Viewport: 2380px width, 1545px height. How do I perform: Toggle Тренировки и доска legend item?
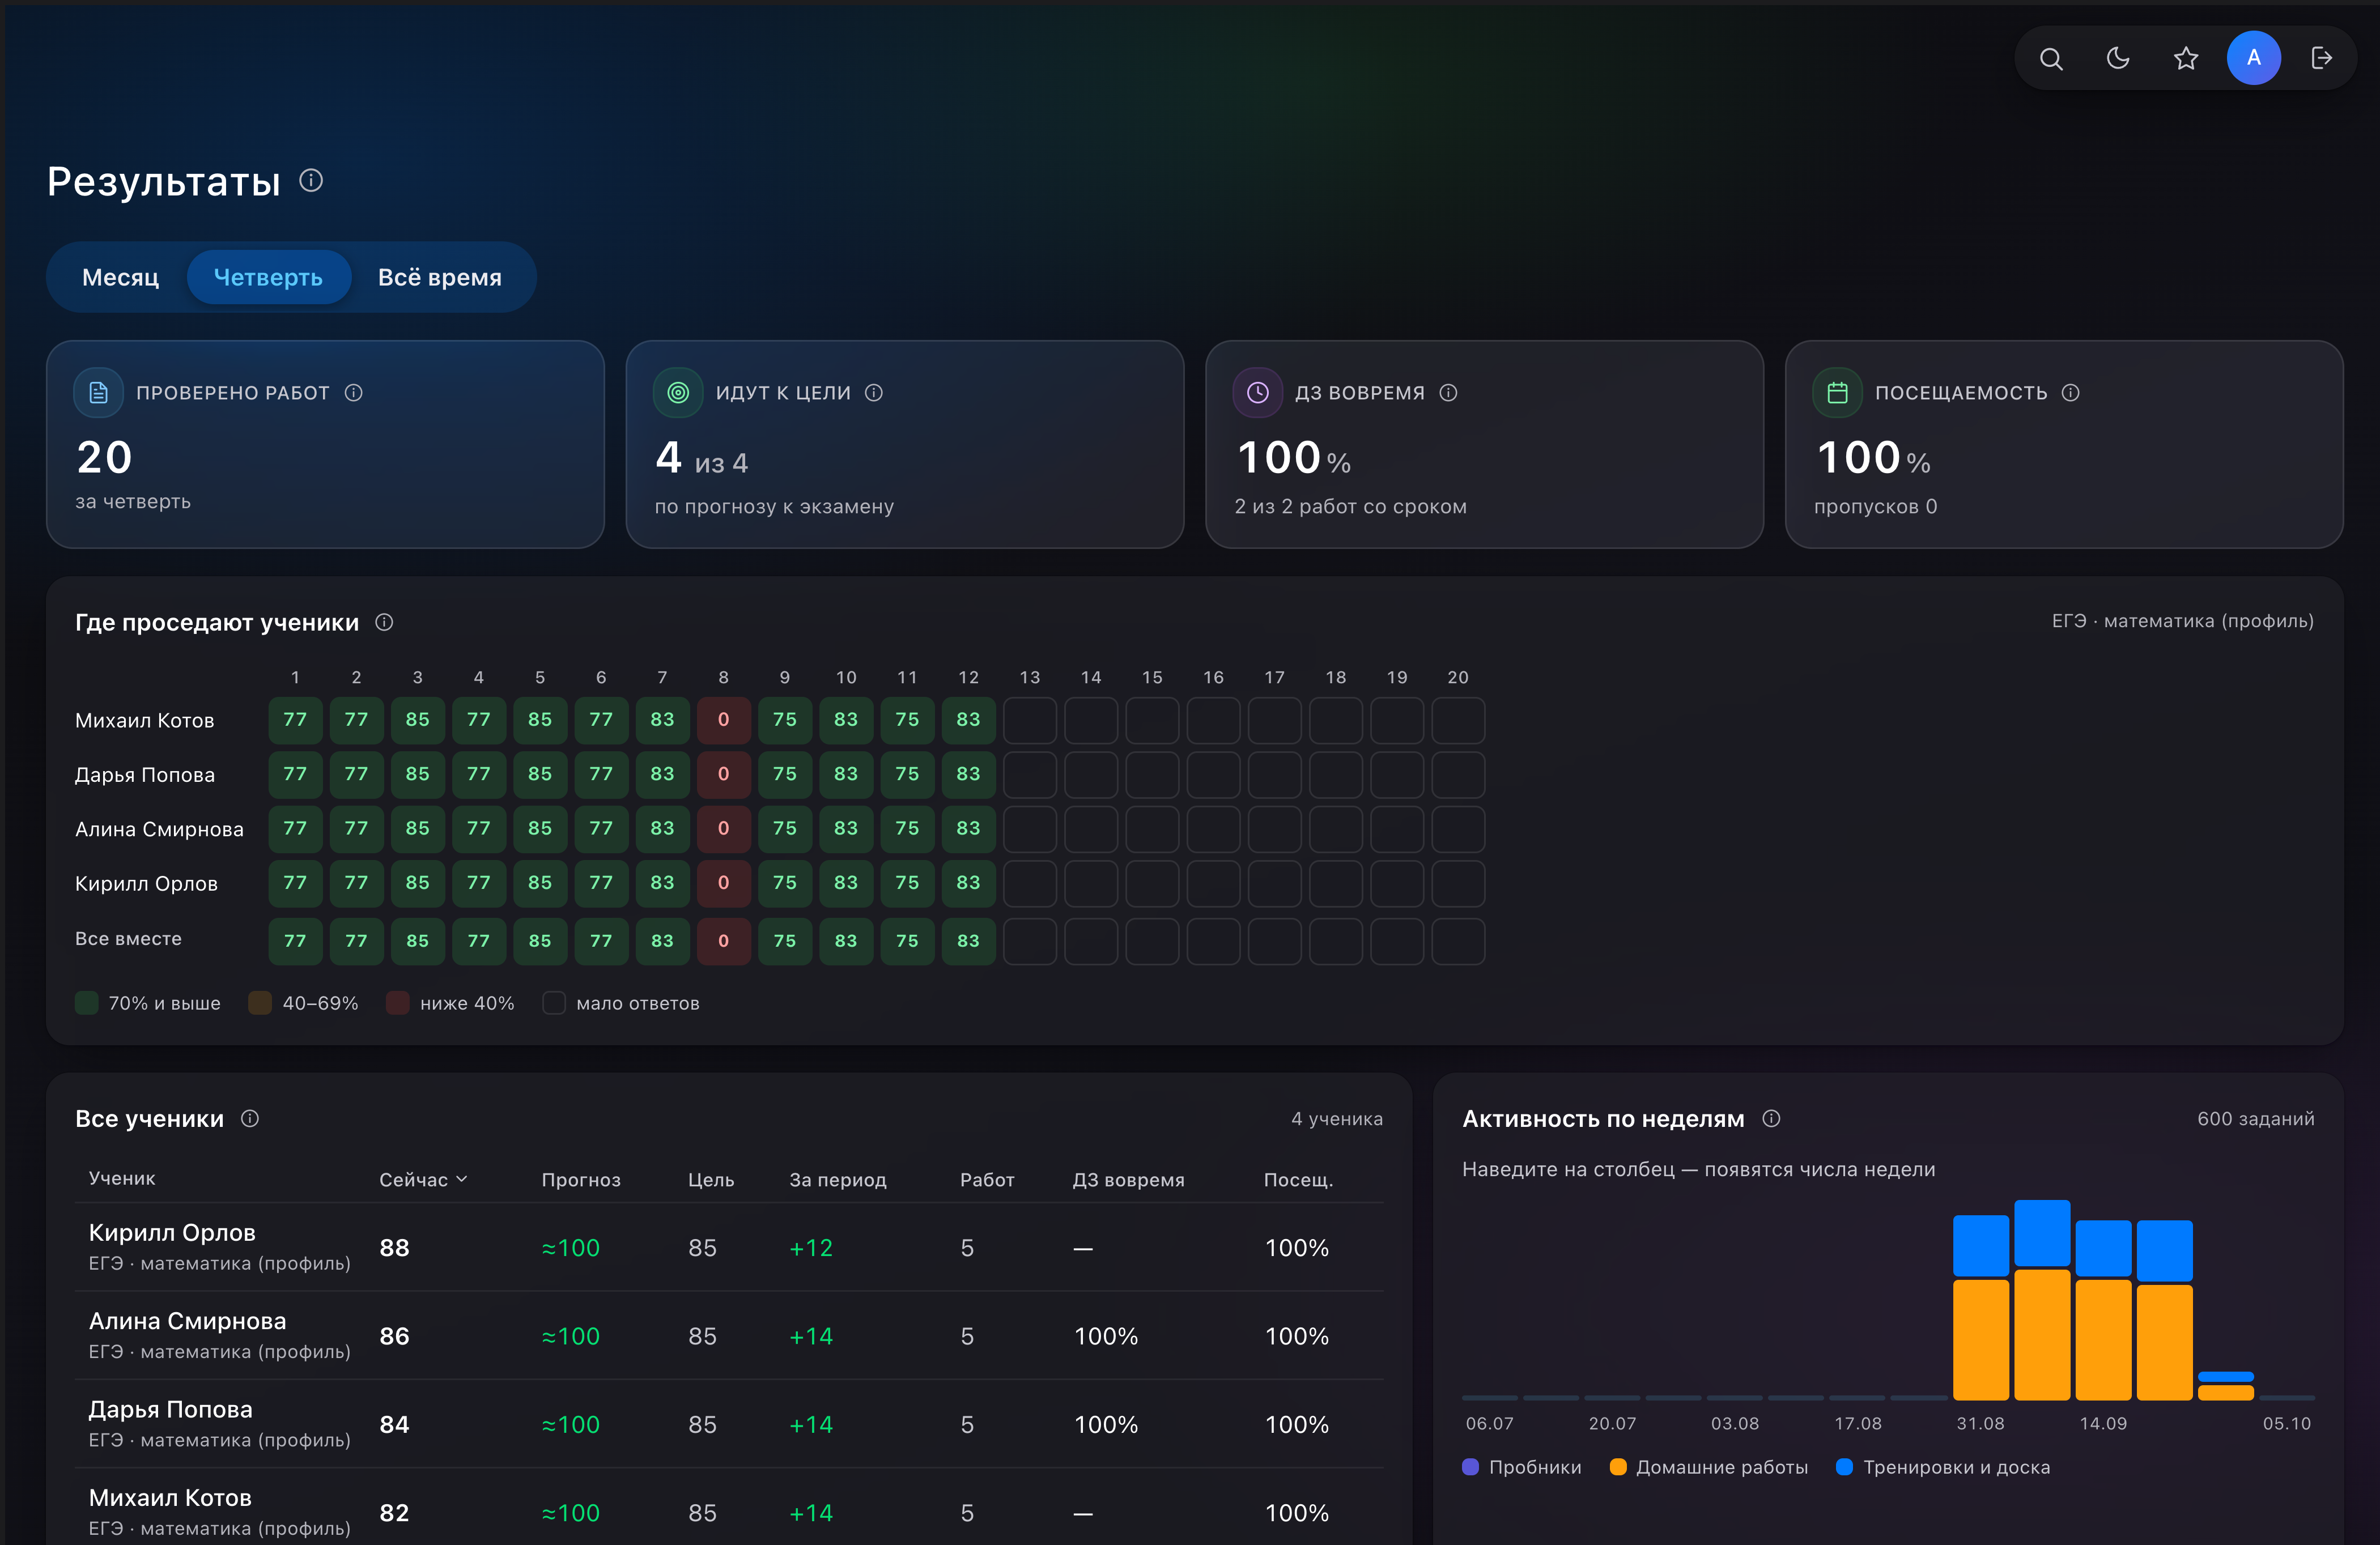click(1943, 1467)
